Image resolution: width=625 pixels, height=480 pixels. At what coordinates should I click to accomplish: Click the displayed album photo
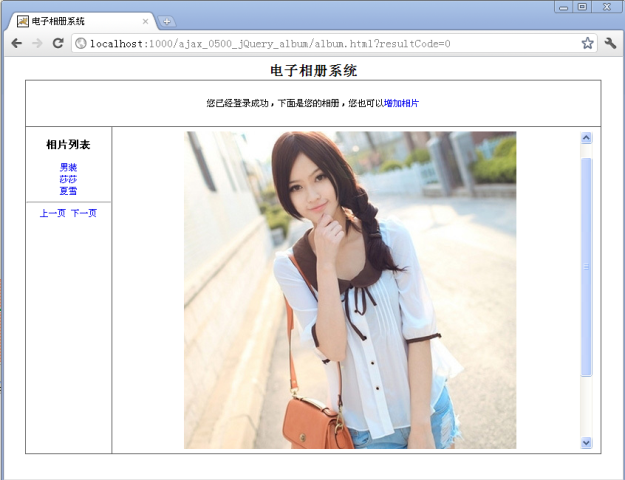pos(350,290)
